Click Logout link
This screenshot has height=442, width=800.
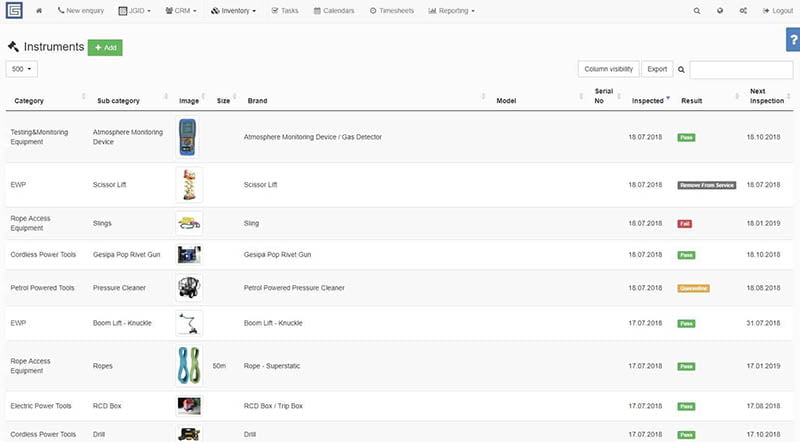coord(777,11)
